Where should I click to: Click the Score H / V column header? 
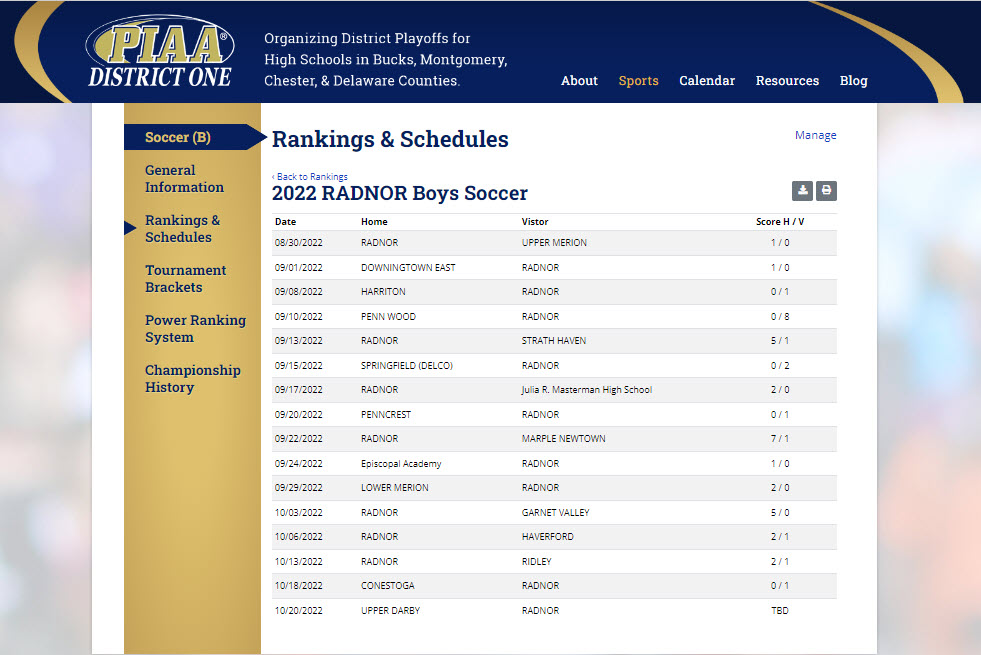[780, 221]
